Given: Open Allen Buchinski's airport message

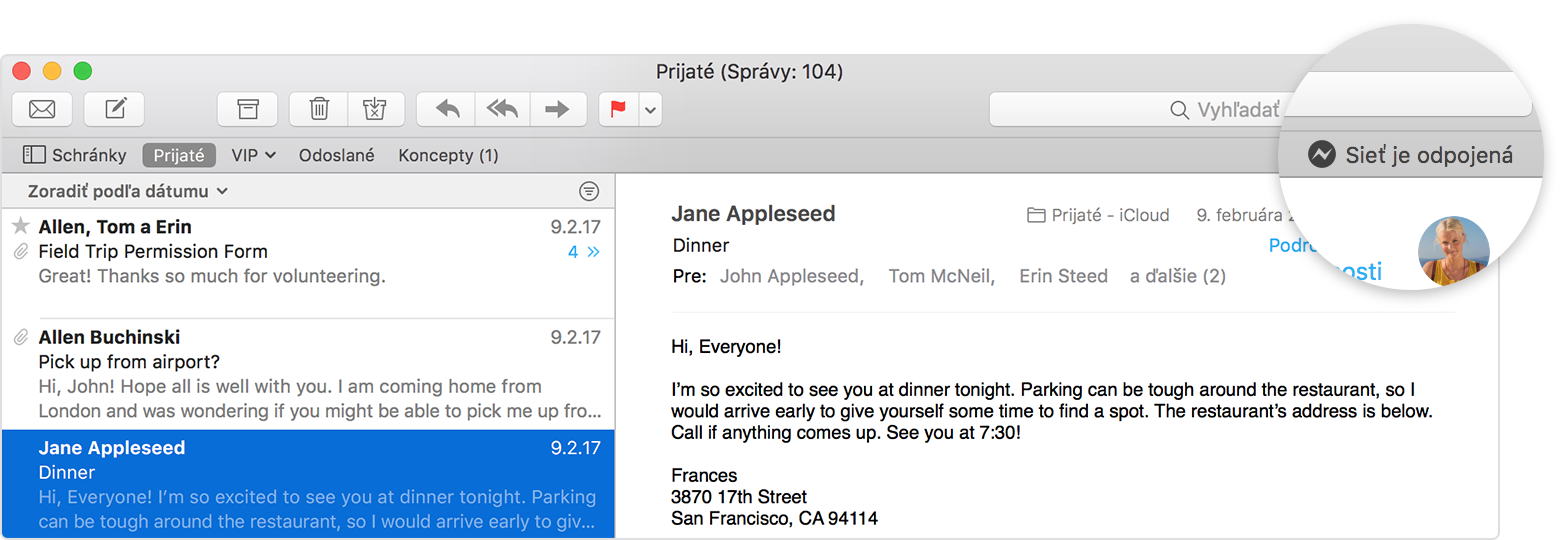Looking at the screenshot, I should [x=308, y=374].
